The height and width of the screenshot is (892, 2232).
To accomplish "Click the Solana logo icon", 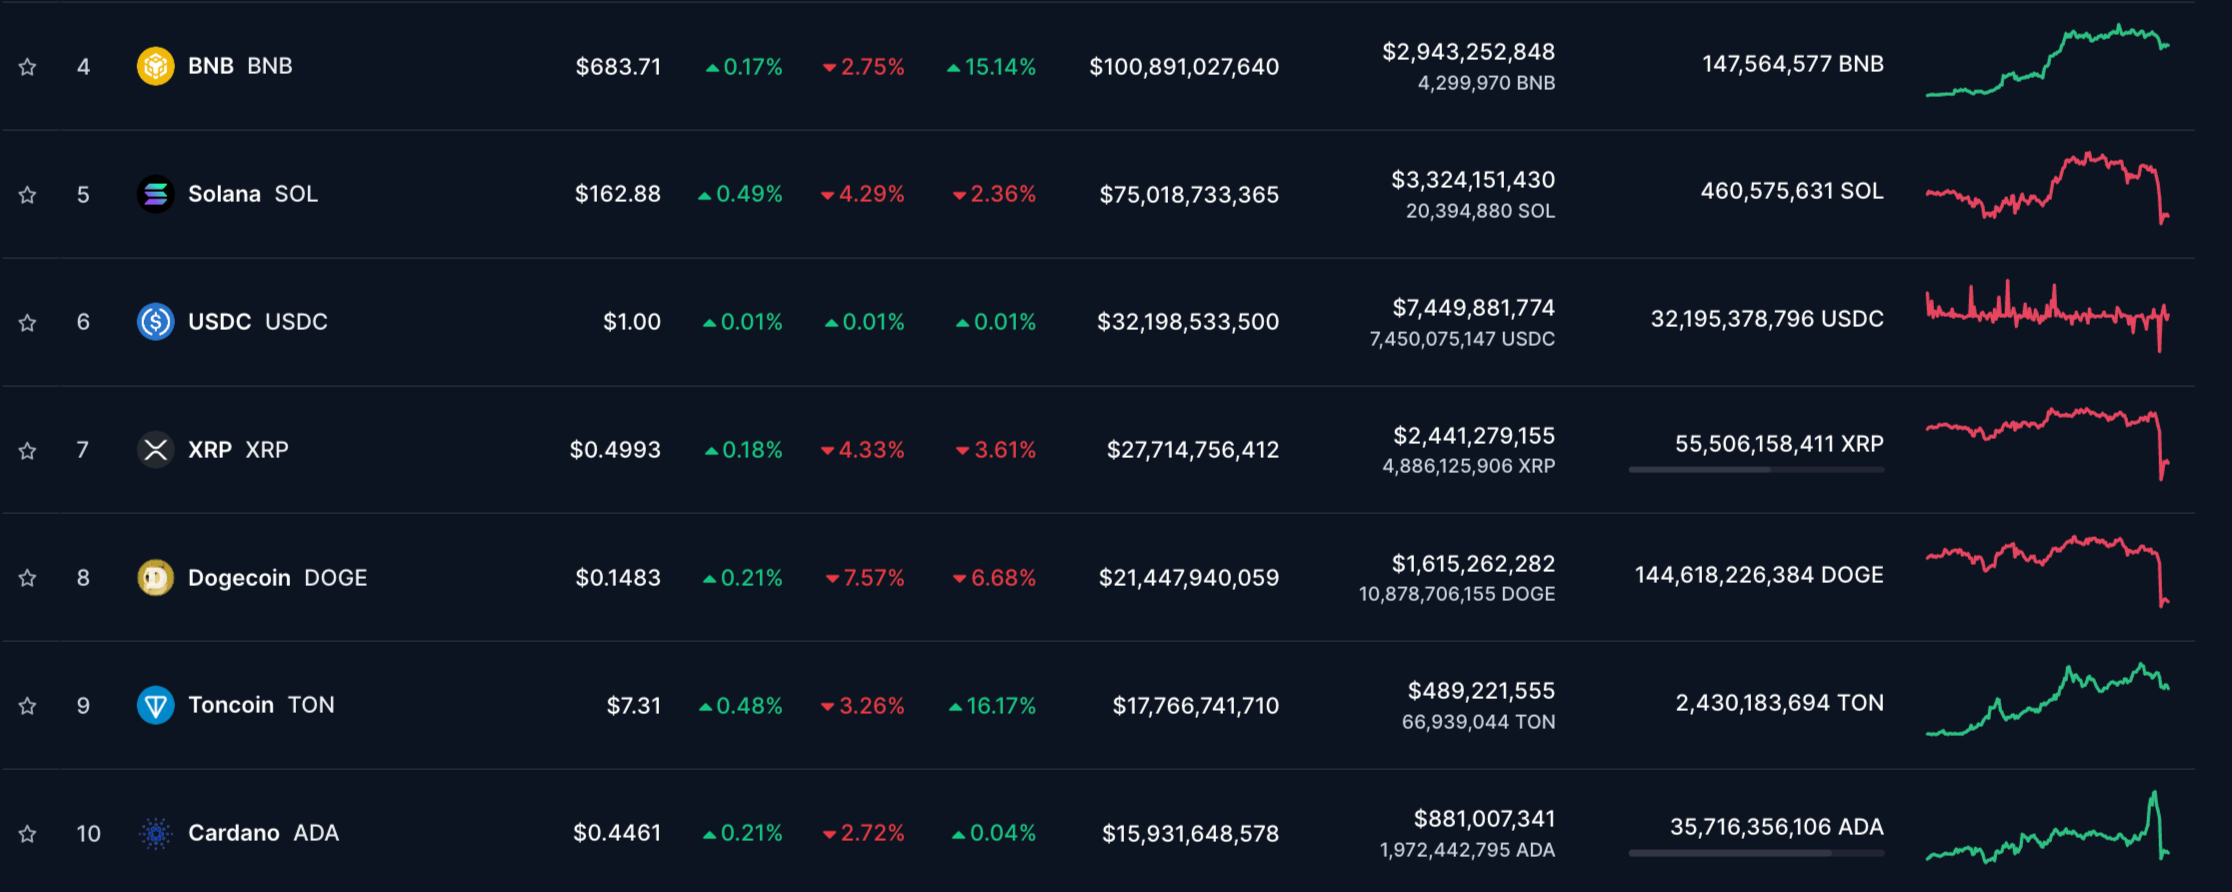I will point(157,194).
